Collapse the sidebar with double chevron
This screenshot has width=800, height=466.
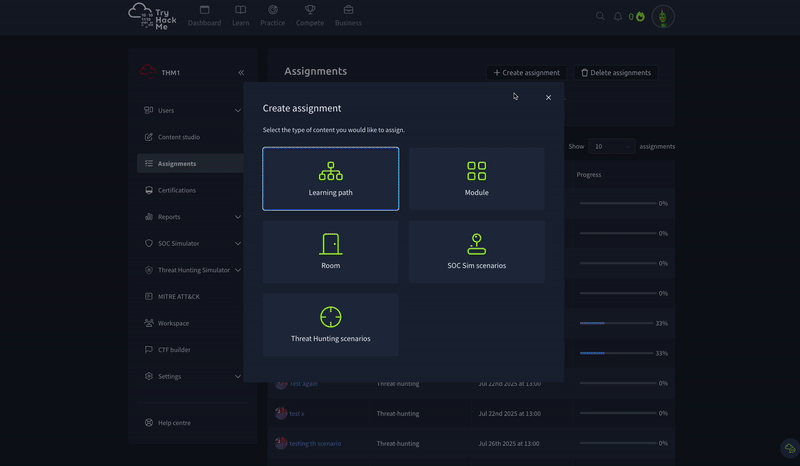[241, 72]
